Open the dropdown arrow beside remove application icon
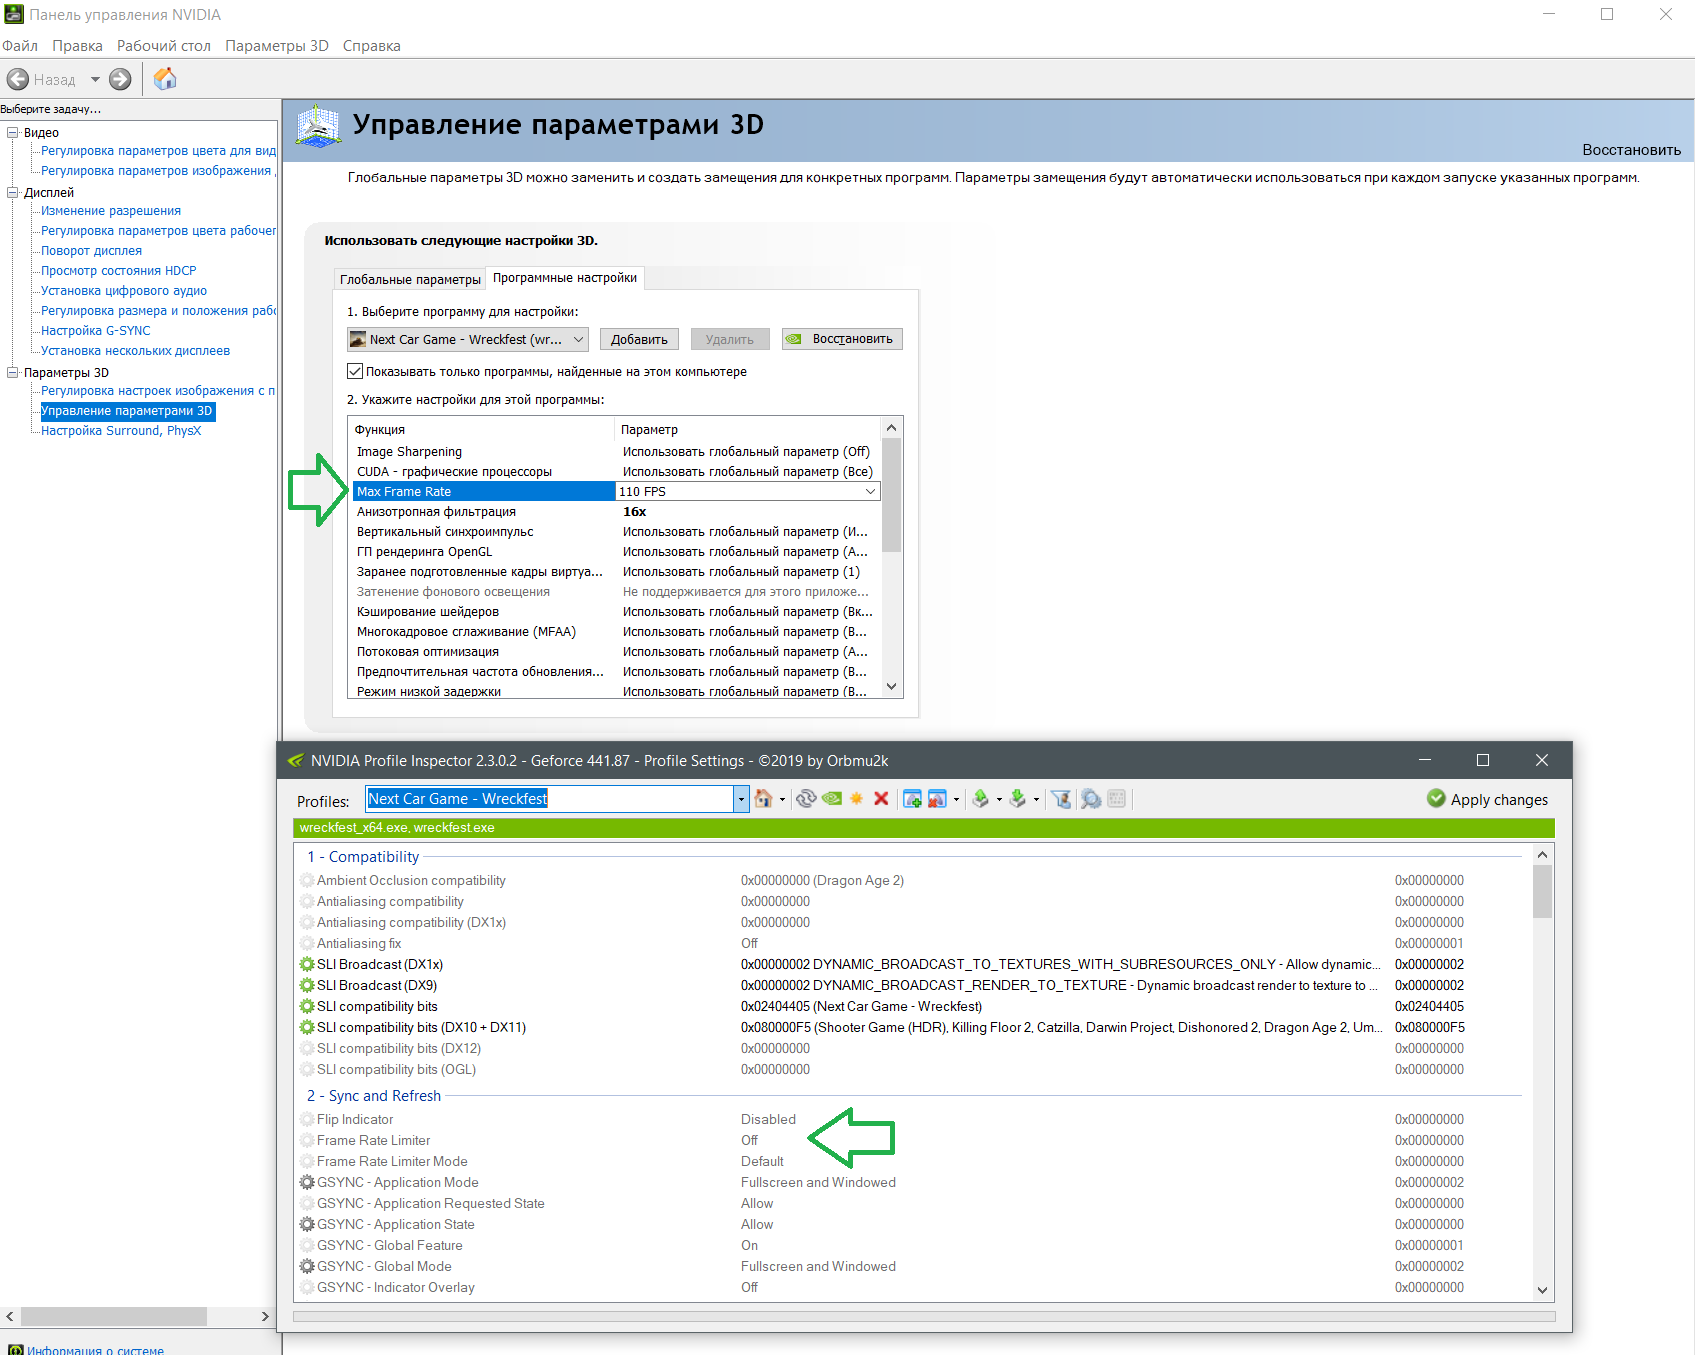Viewport: 1695px width, 1355px height. click(956, 799)
